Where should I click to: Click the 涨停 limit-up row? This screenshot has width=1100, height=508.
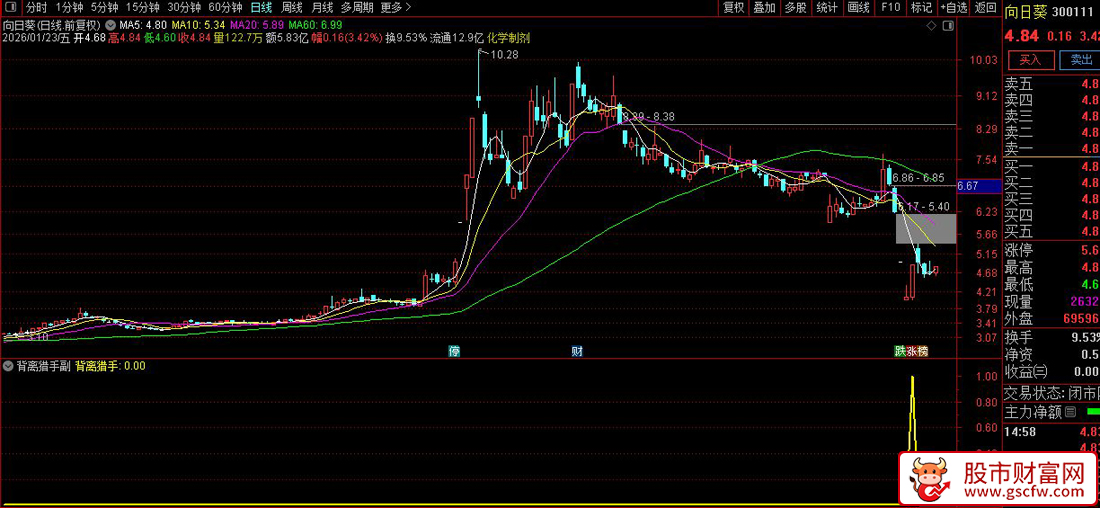point(1052,250)
